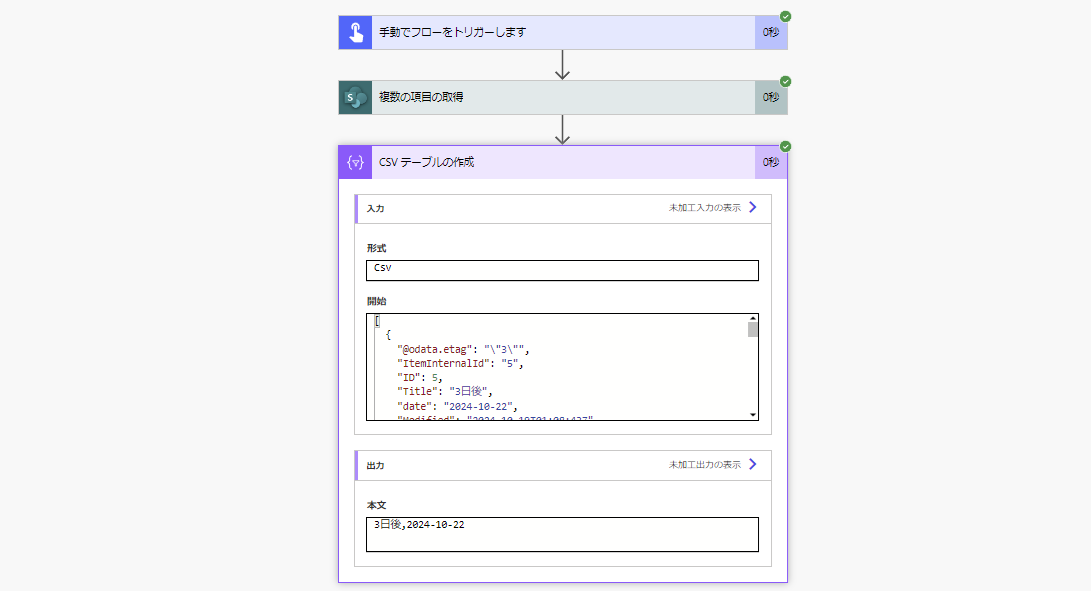The height and width of the screenshot is (591, 1091).
Task: Expand raw inputs via the 入力 section chevron
Action: (x=753, y=208)
